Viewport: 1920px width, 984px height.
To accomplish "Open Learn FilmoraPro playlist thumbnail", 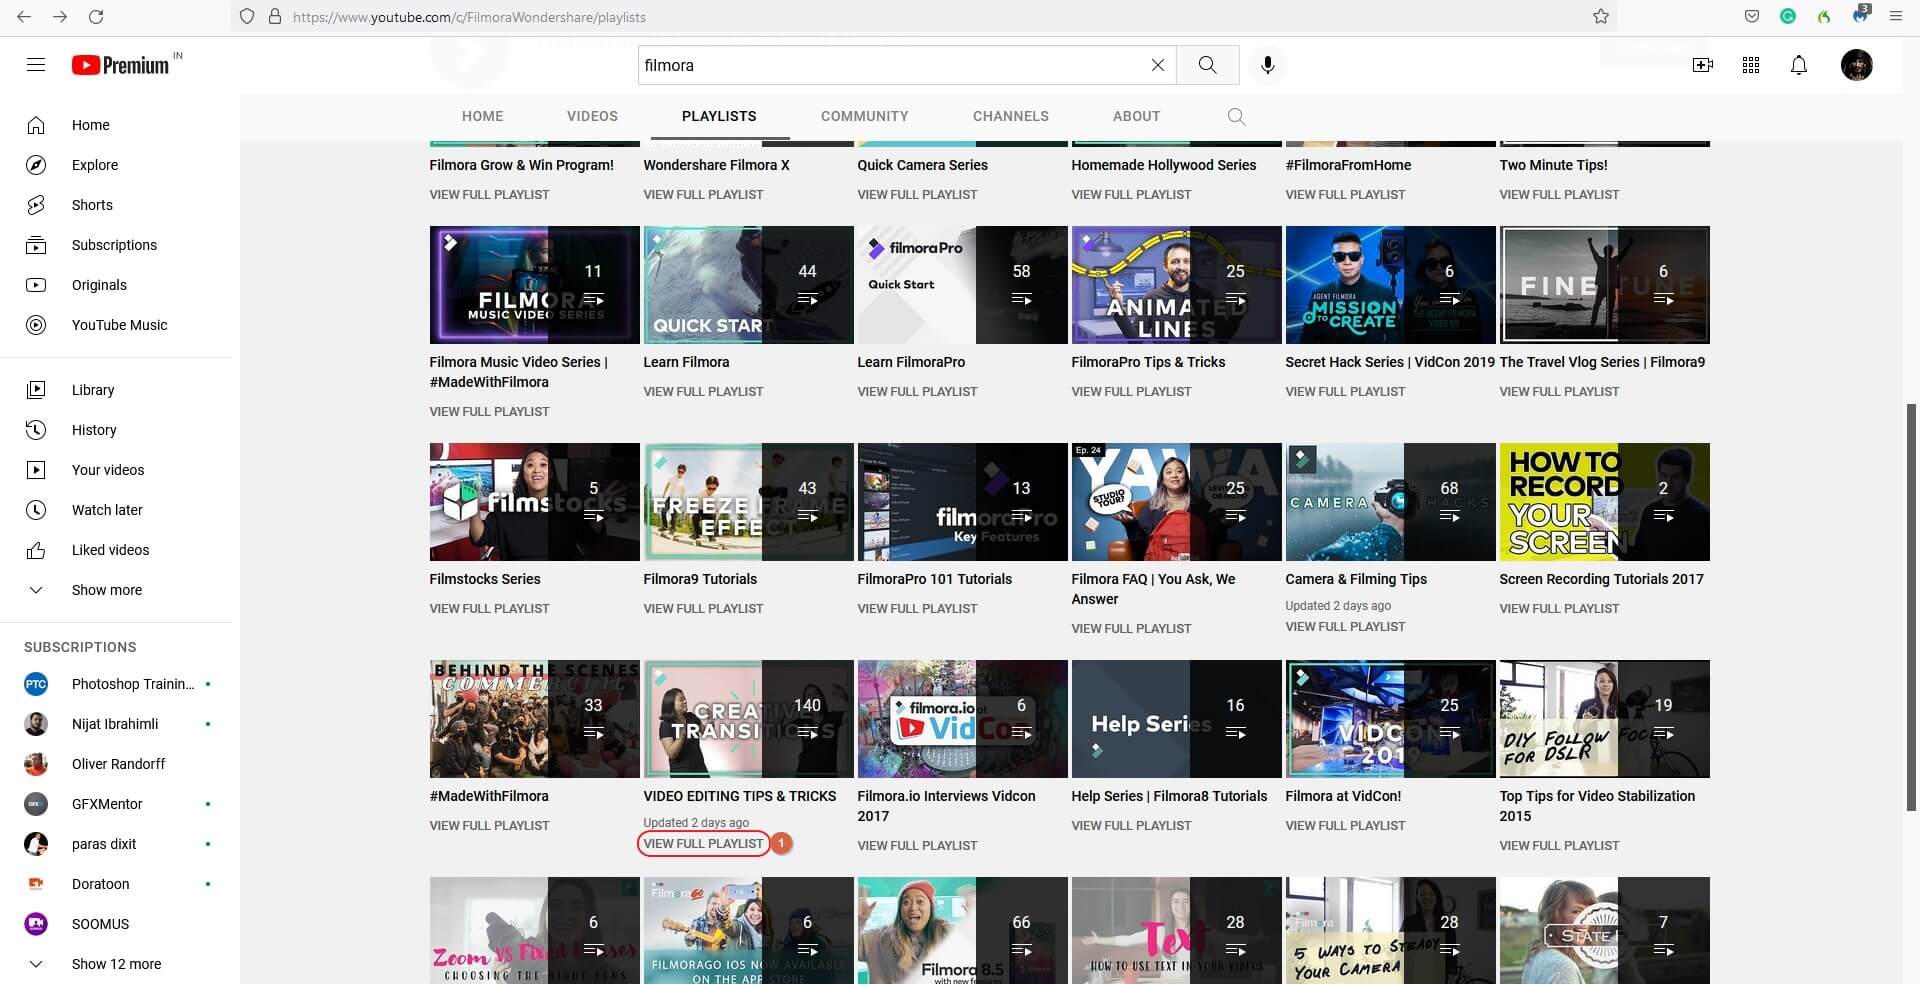I will point(962,285).
